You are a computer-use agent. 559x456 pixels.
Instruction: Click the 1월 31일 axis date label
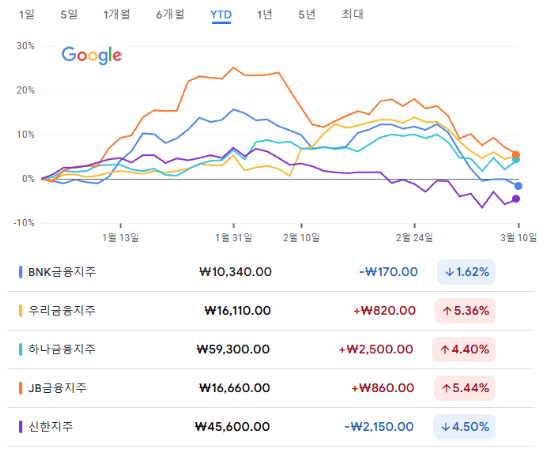click(x=234, y=237)
